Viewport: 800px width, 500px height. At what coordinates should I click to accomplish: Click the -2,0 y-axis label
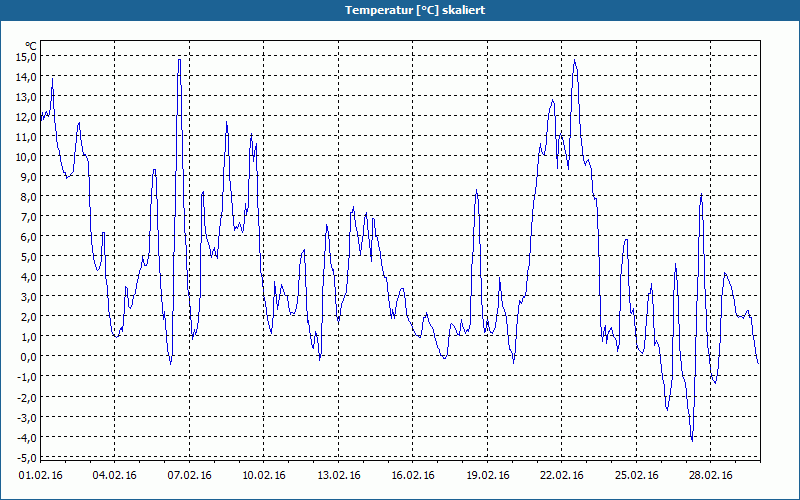click(27, 397)
